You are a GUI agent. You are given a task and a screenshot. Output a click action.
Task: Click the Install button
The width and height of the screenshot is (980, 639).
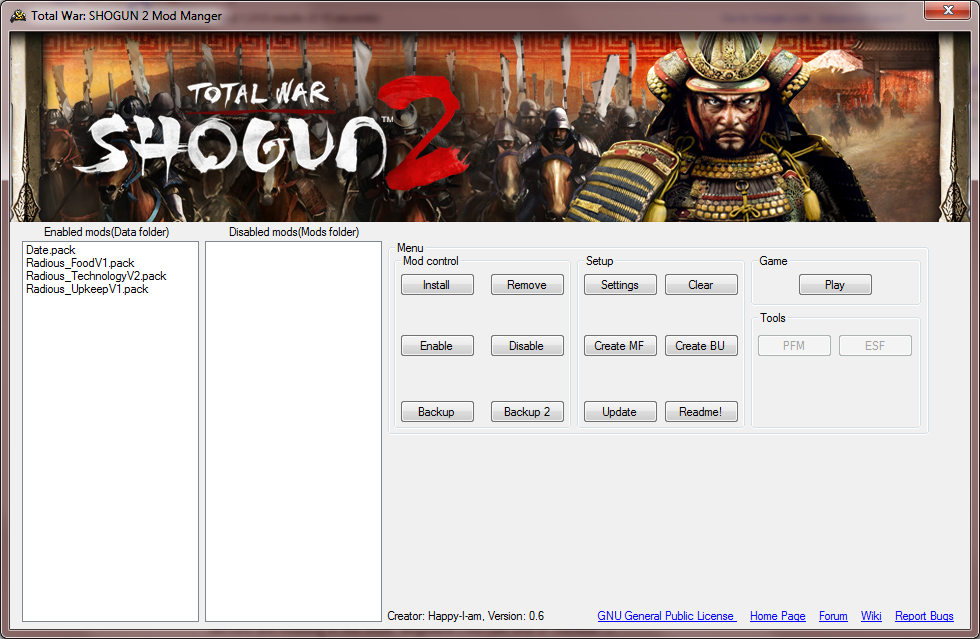pyautogui.click(x=437, y=284)
